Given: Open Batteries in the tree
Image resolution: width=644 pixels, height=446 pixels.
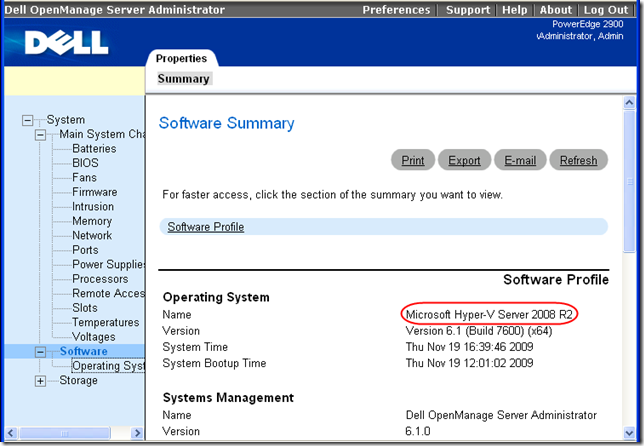Looking at the screenshot, I should coord(94,148).
